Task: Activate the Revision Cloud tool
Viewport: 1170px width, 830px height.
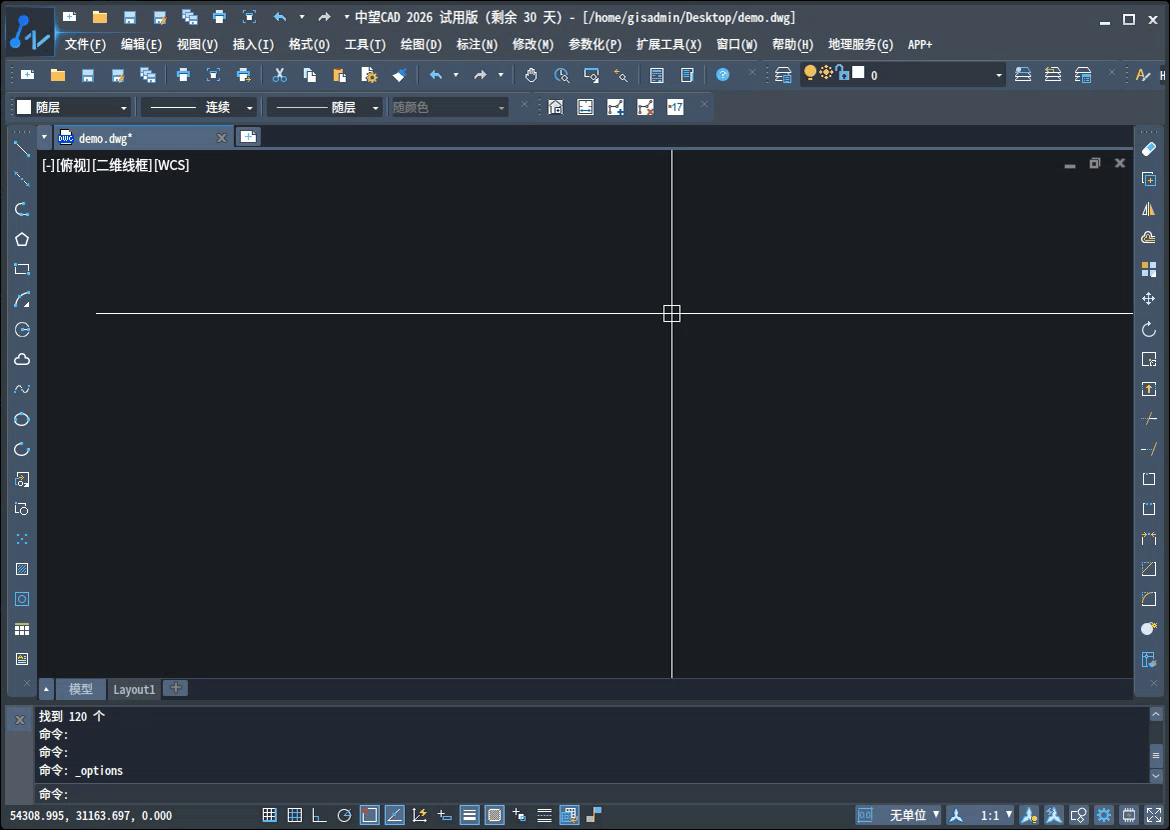Action: point(22,360)
